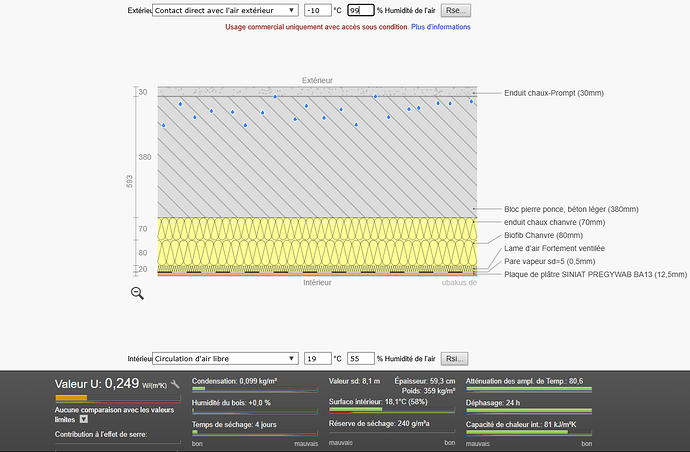Open the Extérieur contact type dropdown
The width and height of the screenshot is (690, 452).
[x=225, y=10]
